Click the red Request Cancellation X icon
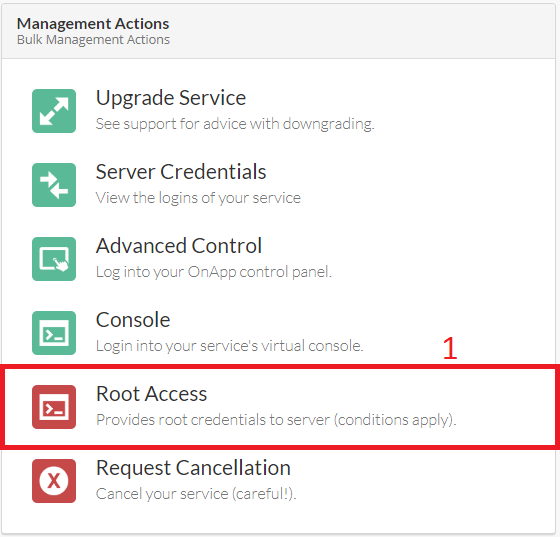 54,481
